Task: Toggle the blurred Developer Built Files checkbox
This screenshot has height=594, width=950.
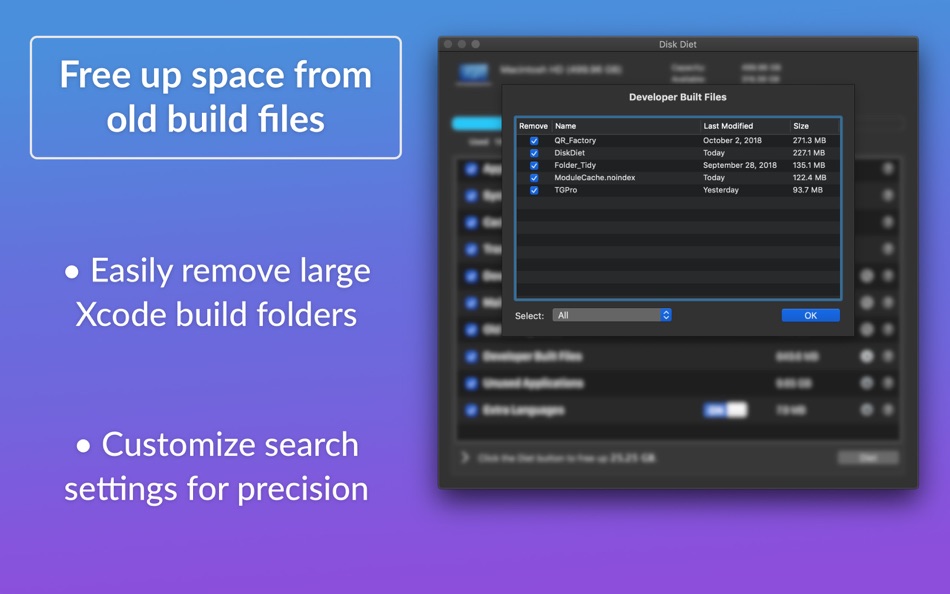Action: point(471,356)
